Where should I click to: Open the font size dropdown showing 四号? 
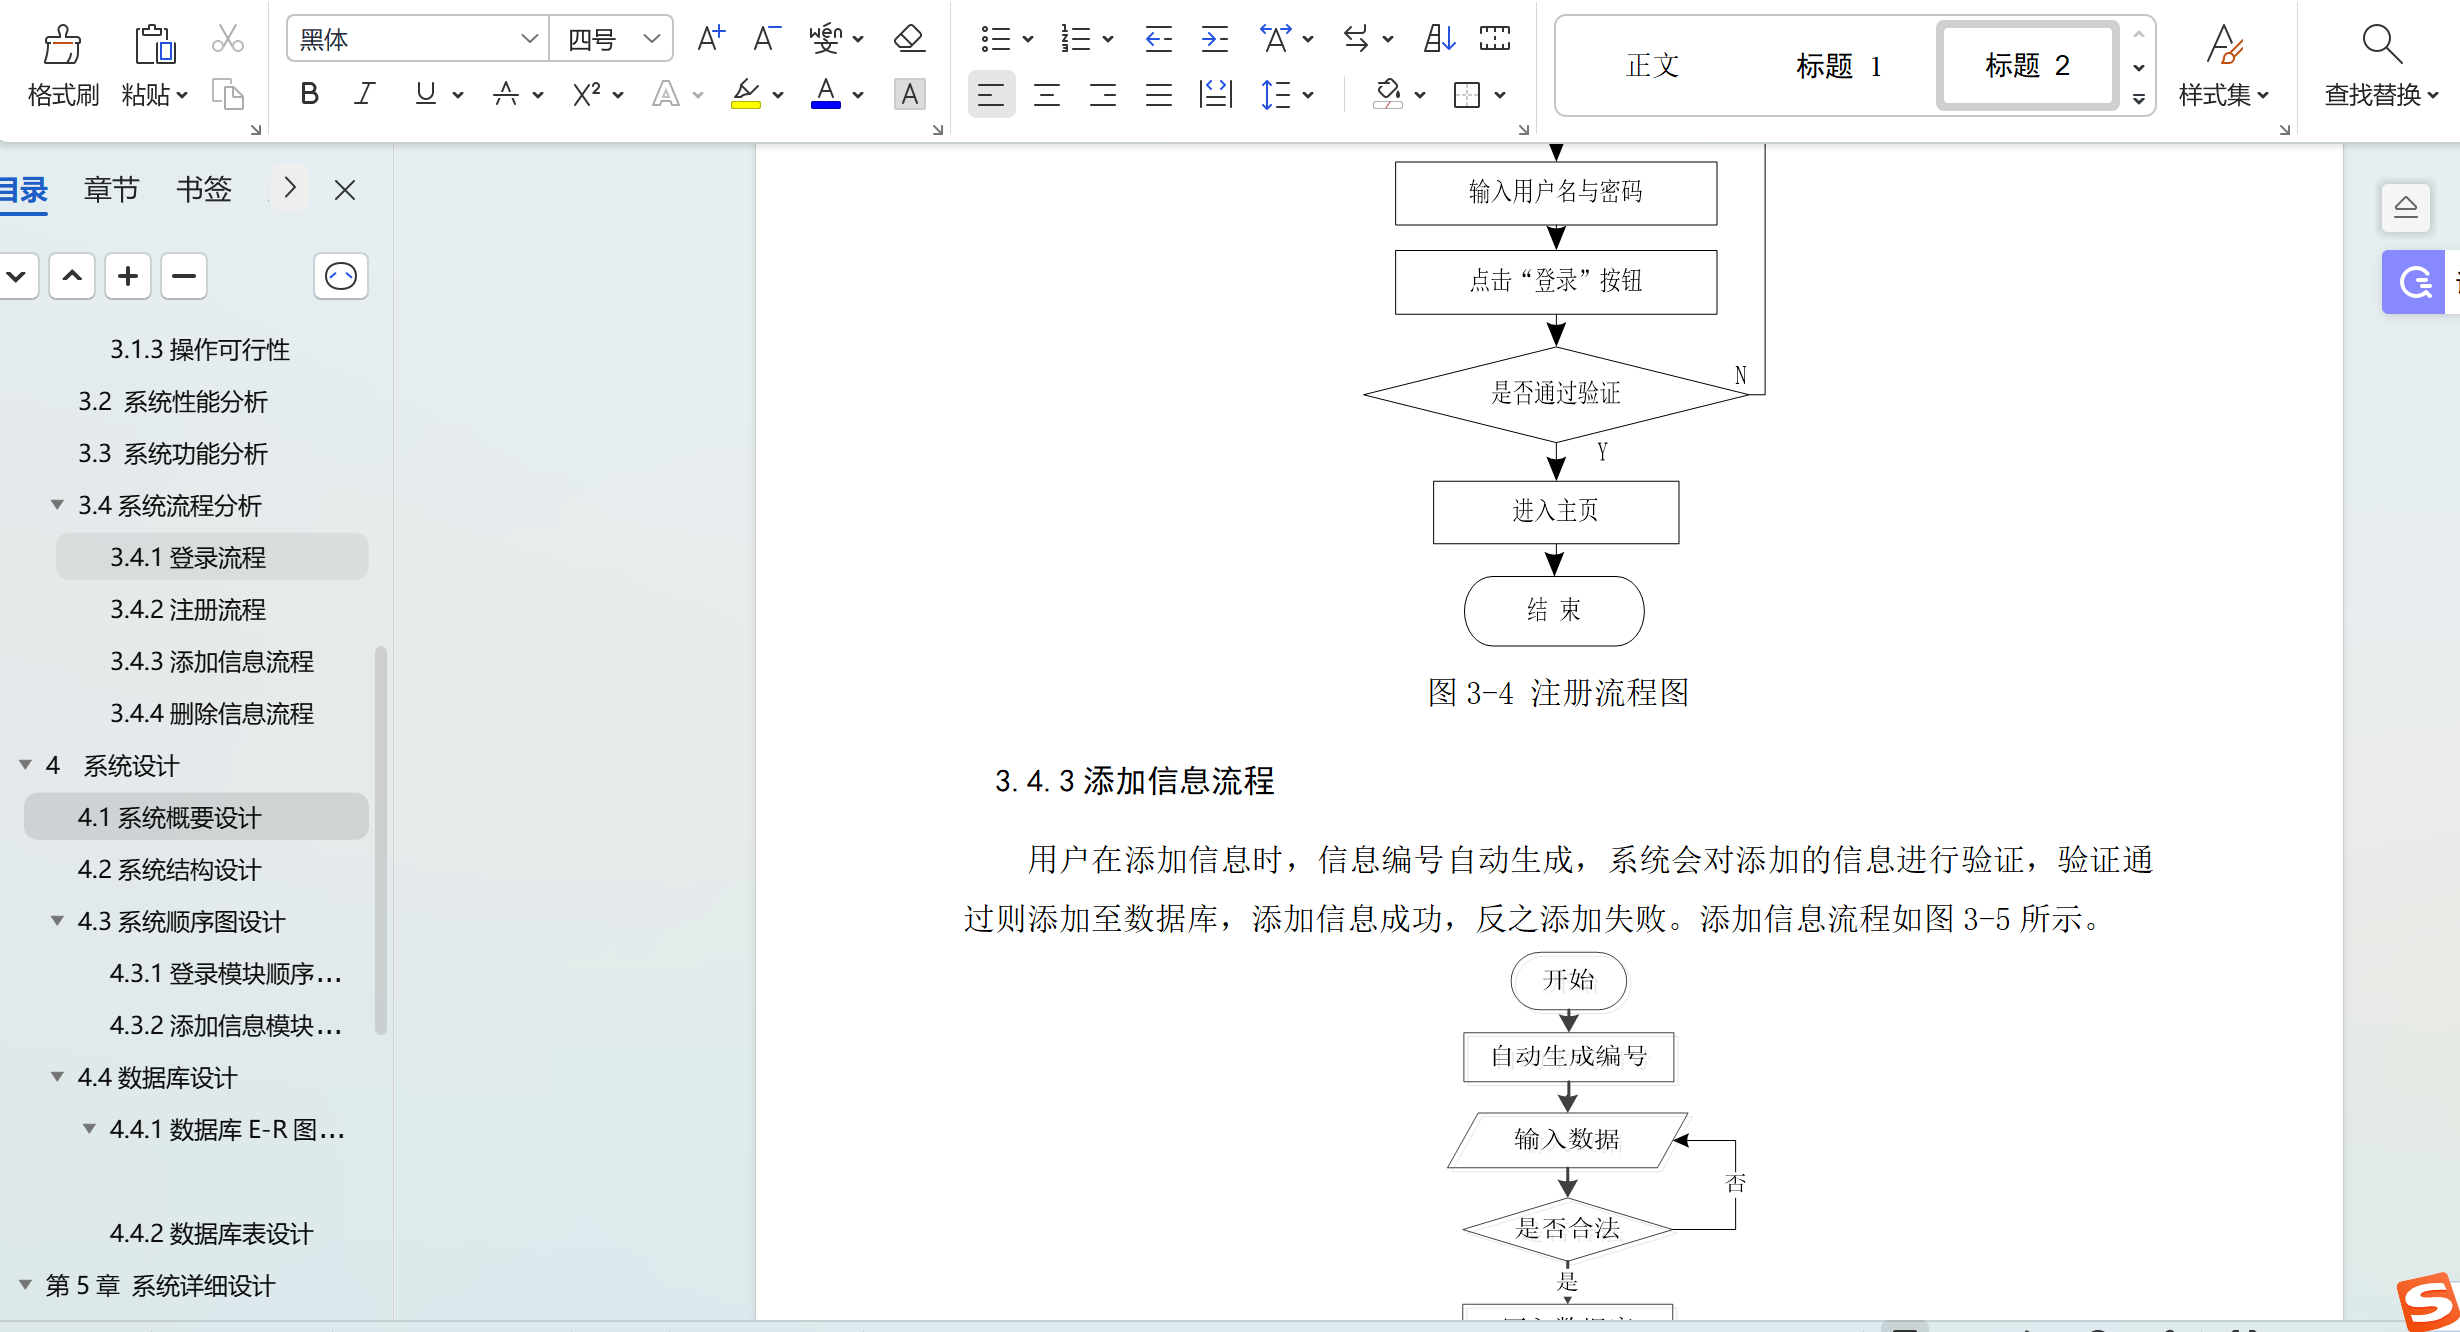click(x=652, y=39)
